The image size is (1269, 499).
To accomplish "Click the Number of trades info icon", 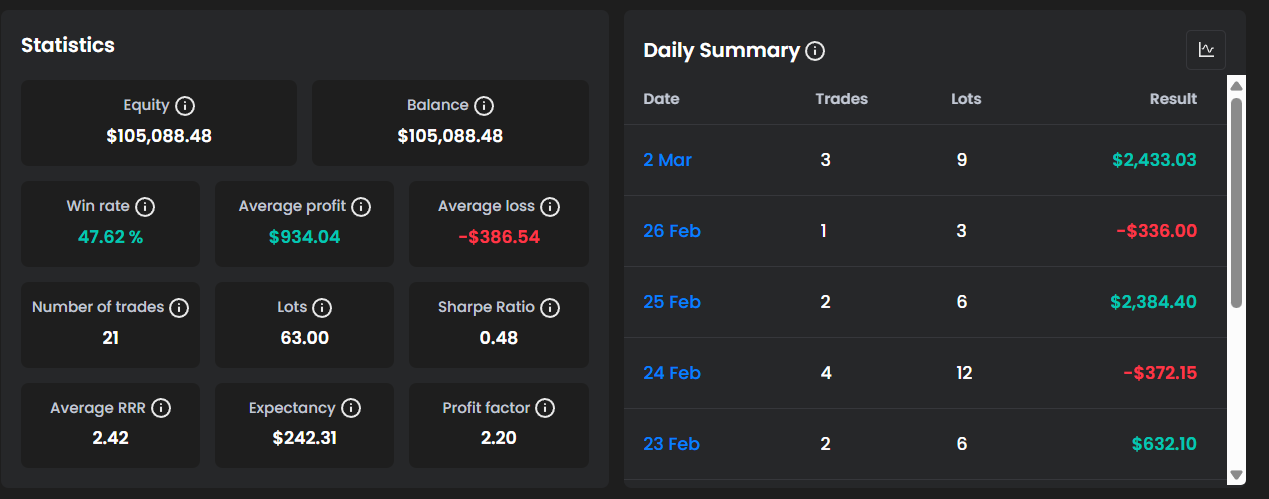I will point(179,308).
